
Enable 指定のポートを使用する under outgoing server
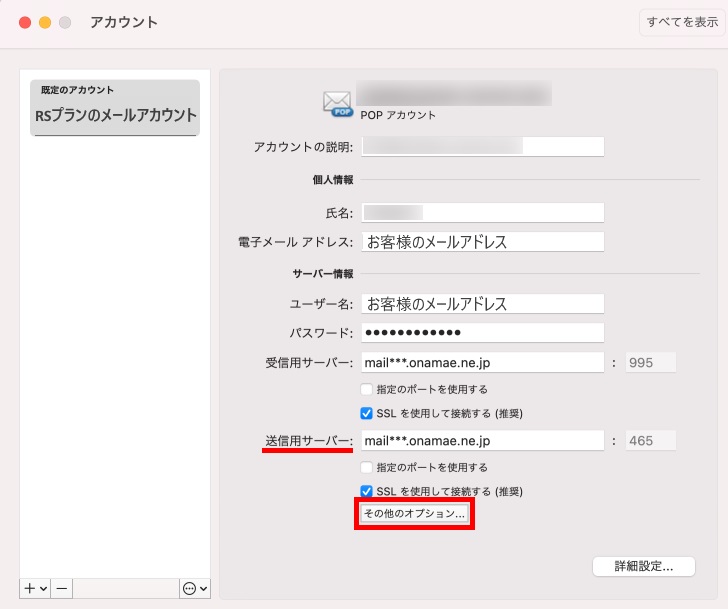tap(366, 467)
